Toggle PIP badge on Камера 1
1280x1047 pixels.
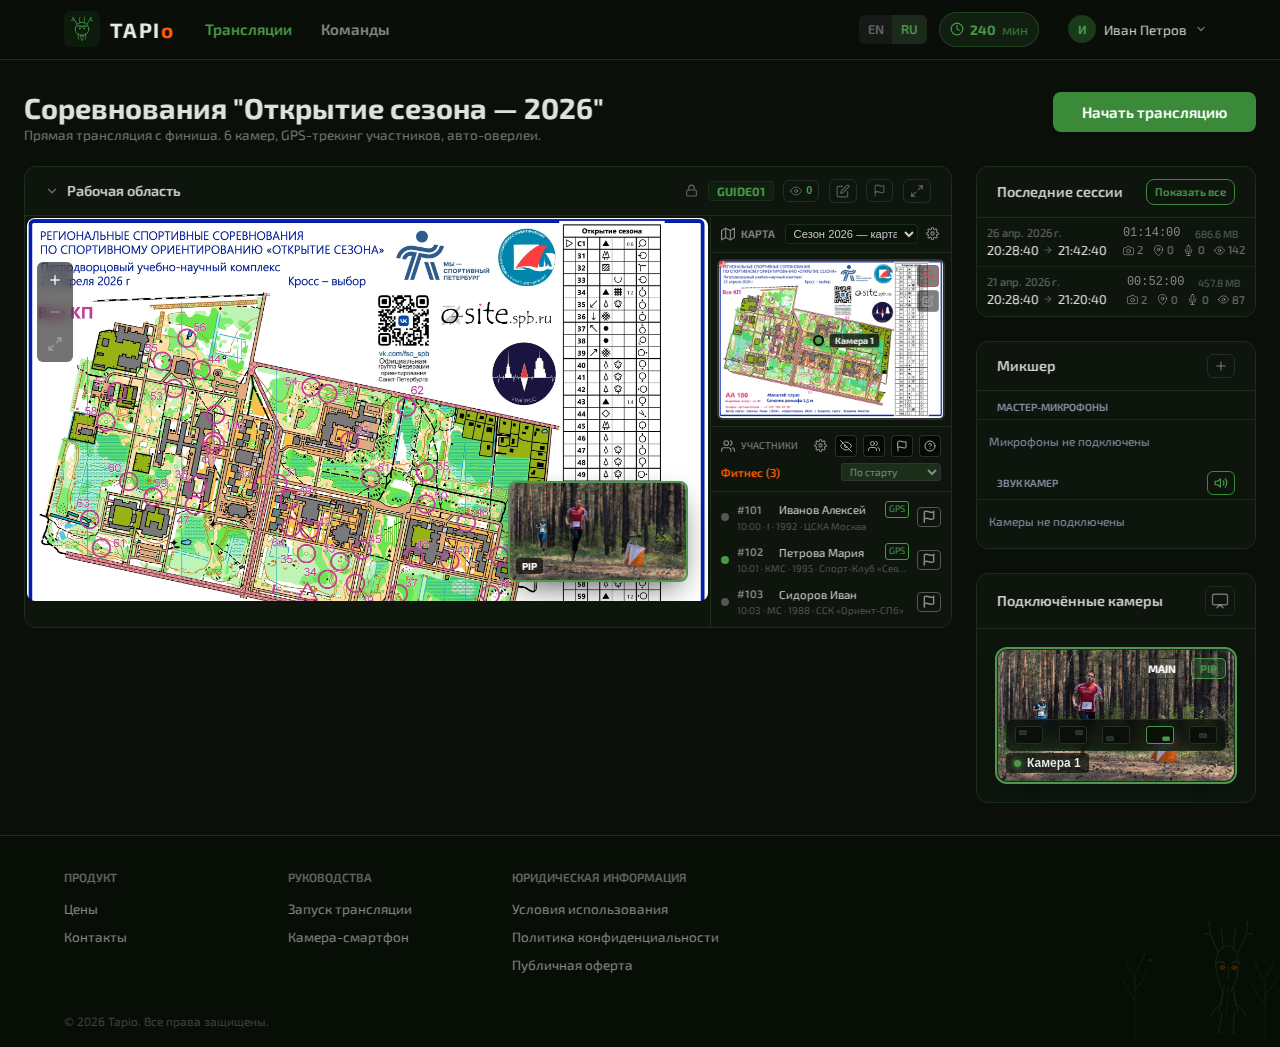coord(1209,669)
